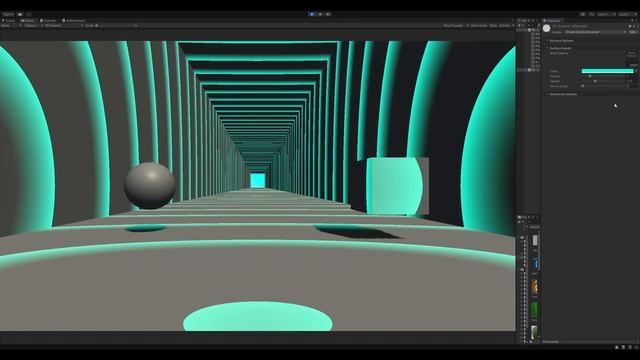The image size is (640, 360).
Task: Expand the Advanced Options section
Action: pyautogui.click(x=562, y=94)
